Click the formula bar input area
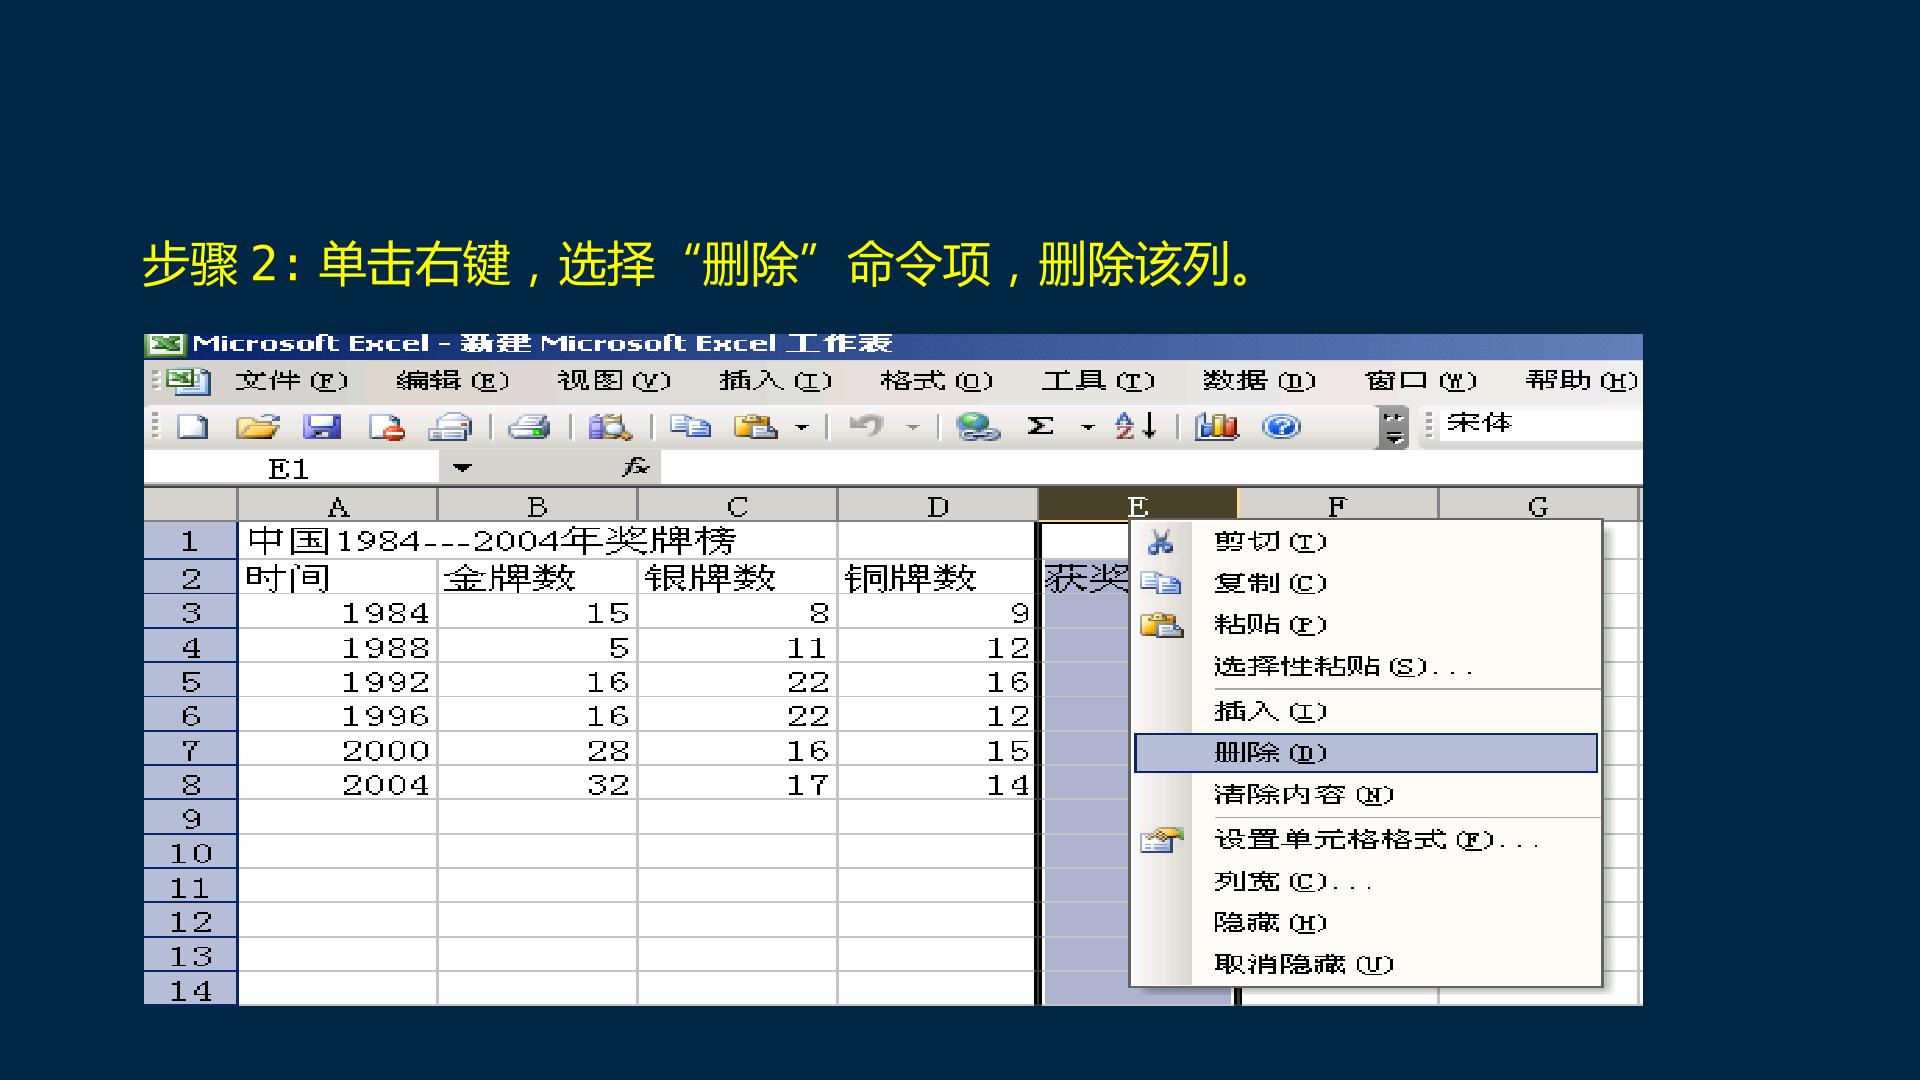This screenshot has width=1920, height=1080. pos(1151,467)
